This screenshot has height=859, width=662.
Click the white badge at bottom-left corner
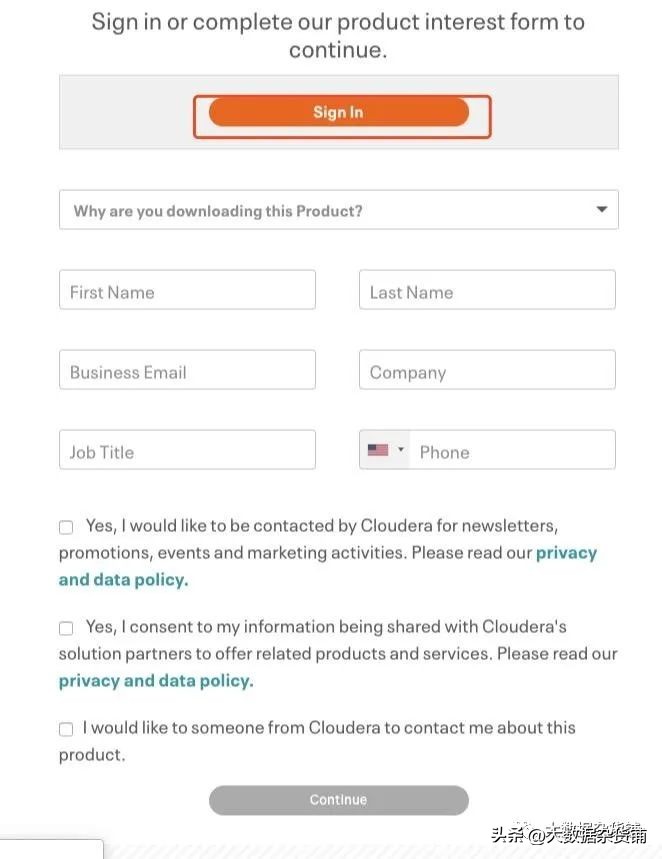point(50,849)
